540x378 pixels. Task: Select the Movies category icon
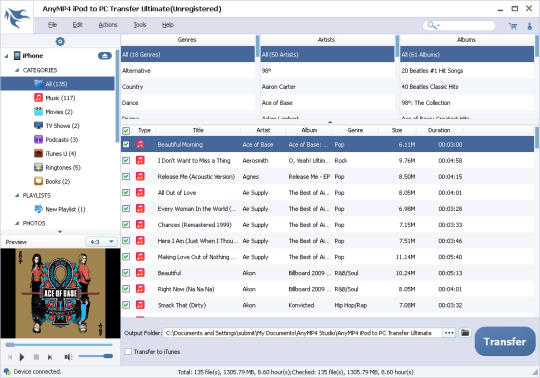coord(38,112)
